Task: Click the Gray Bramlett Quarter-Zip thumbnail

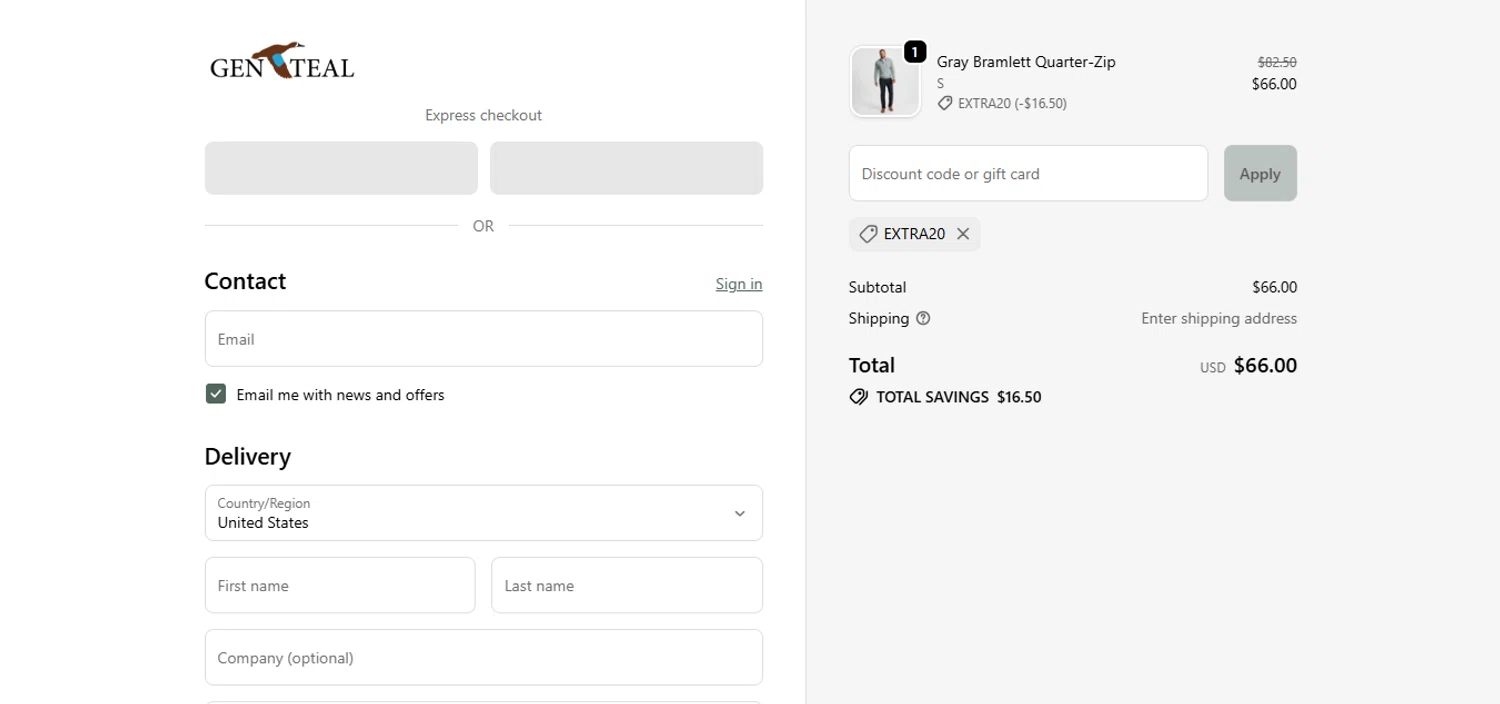Action: pyautogui.click(x=885, y=82)
